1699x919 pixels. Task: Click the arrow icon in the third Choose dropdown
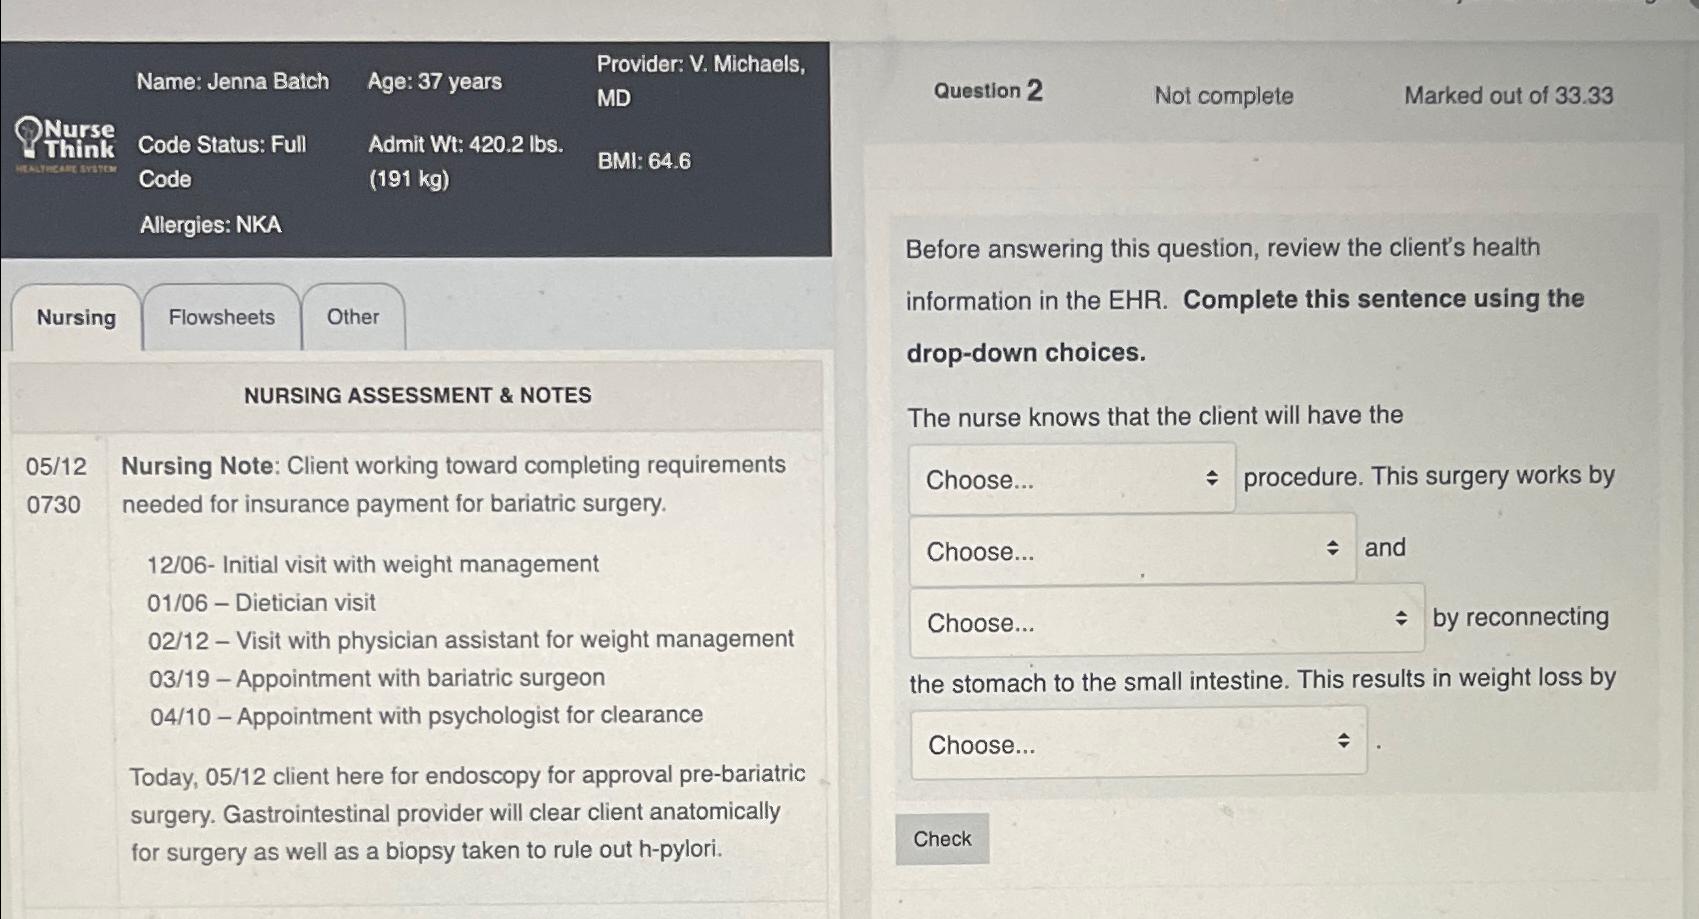(x=1400, y=618)
